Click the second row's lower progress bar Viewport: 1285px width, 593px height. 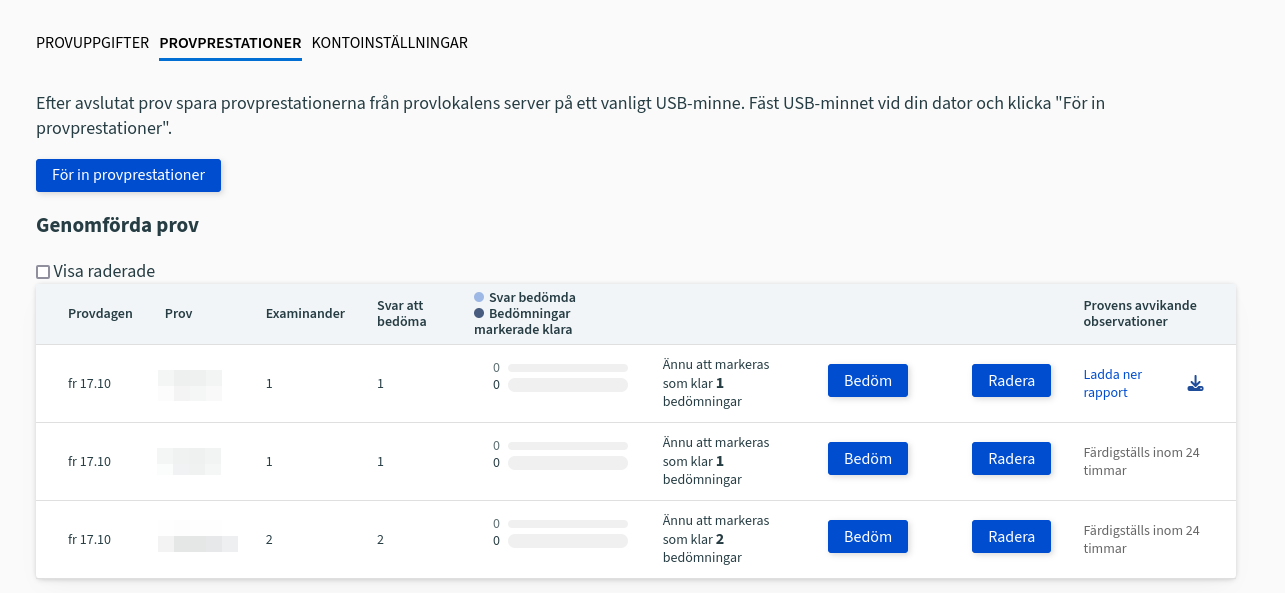(x=567, y=463)
